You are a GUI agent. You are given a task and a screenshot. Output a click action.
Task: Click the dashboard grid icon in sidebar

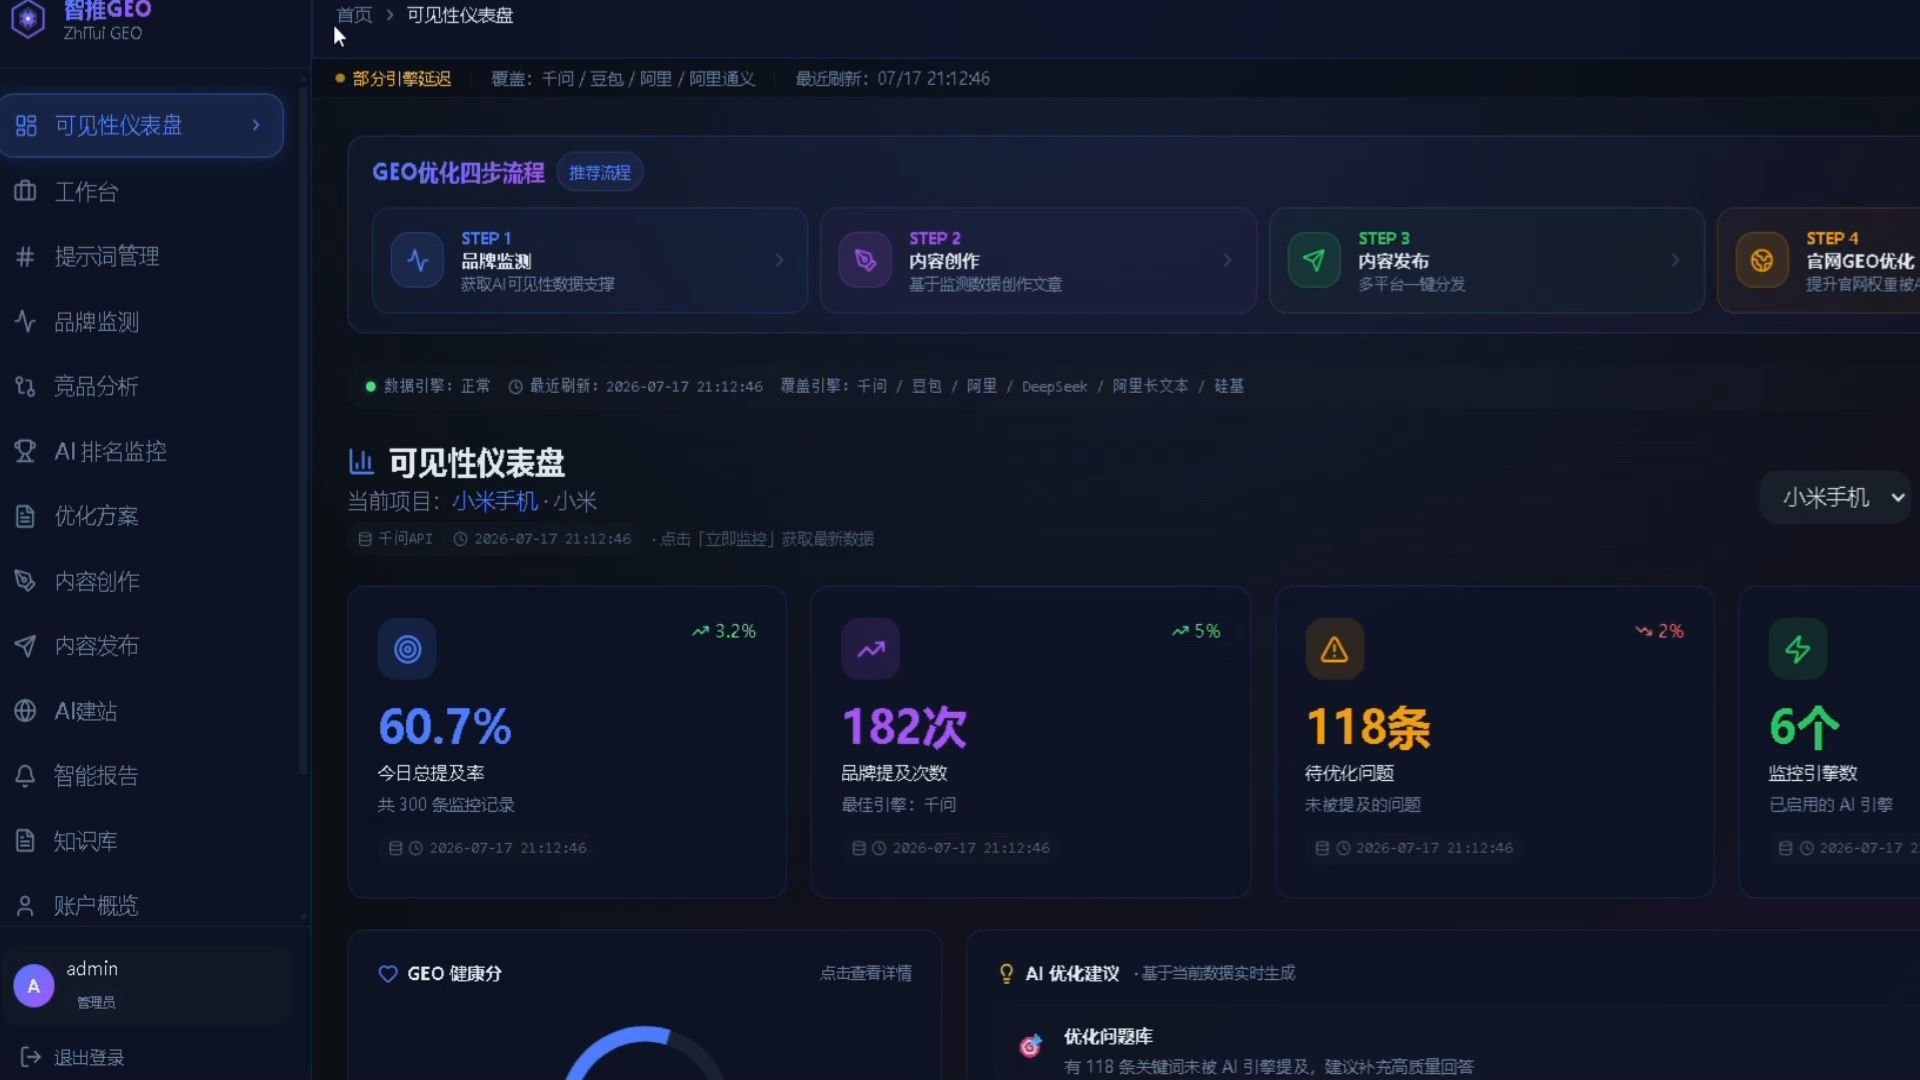pyautogui.click(x=26, y=125)
